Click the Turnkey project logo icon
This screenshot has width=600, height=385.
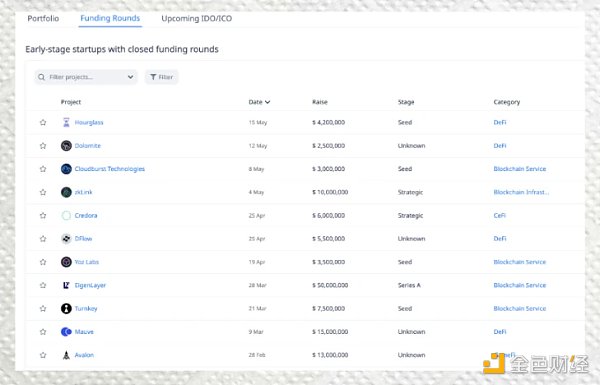pyautogui.click(x=66, y=308)
